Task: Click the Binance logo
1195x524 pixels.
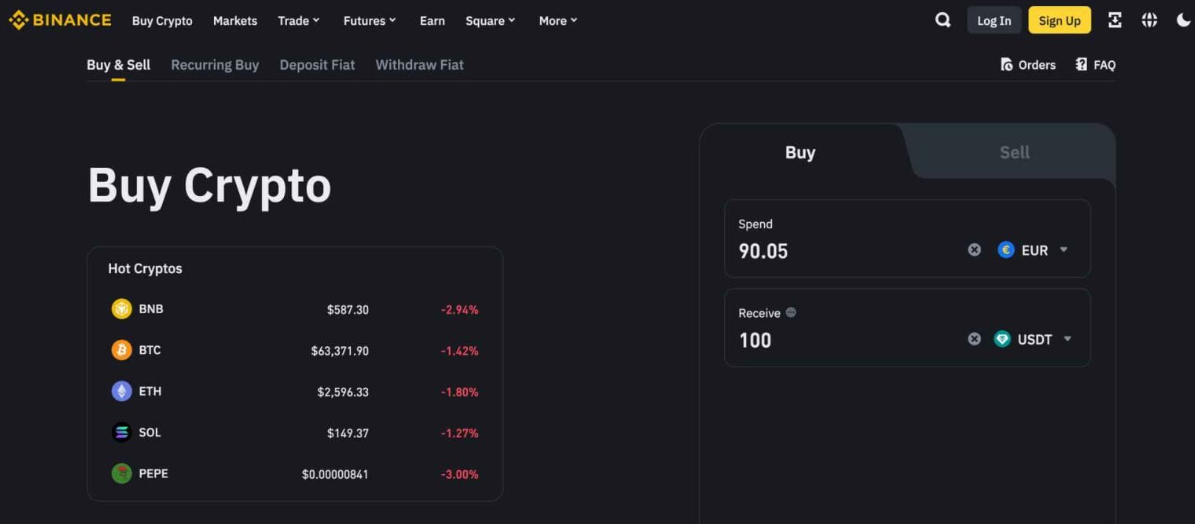Action: click(60, 20)
